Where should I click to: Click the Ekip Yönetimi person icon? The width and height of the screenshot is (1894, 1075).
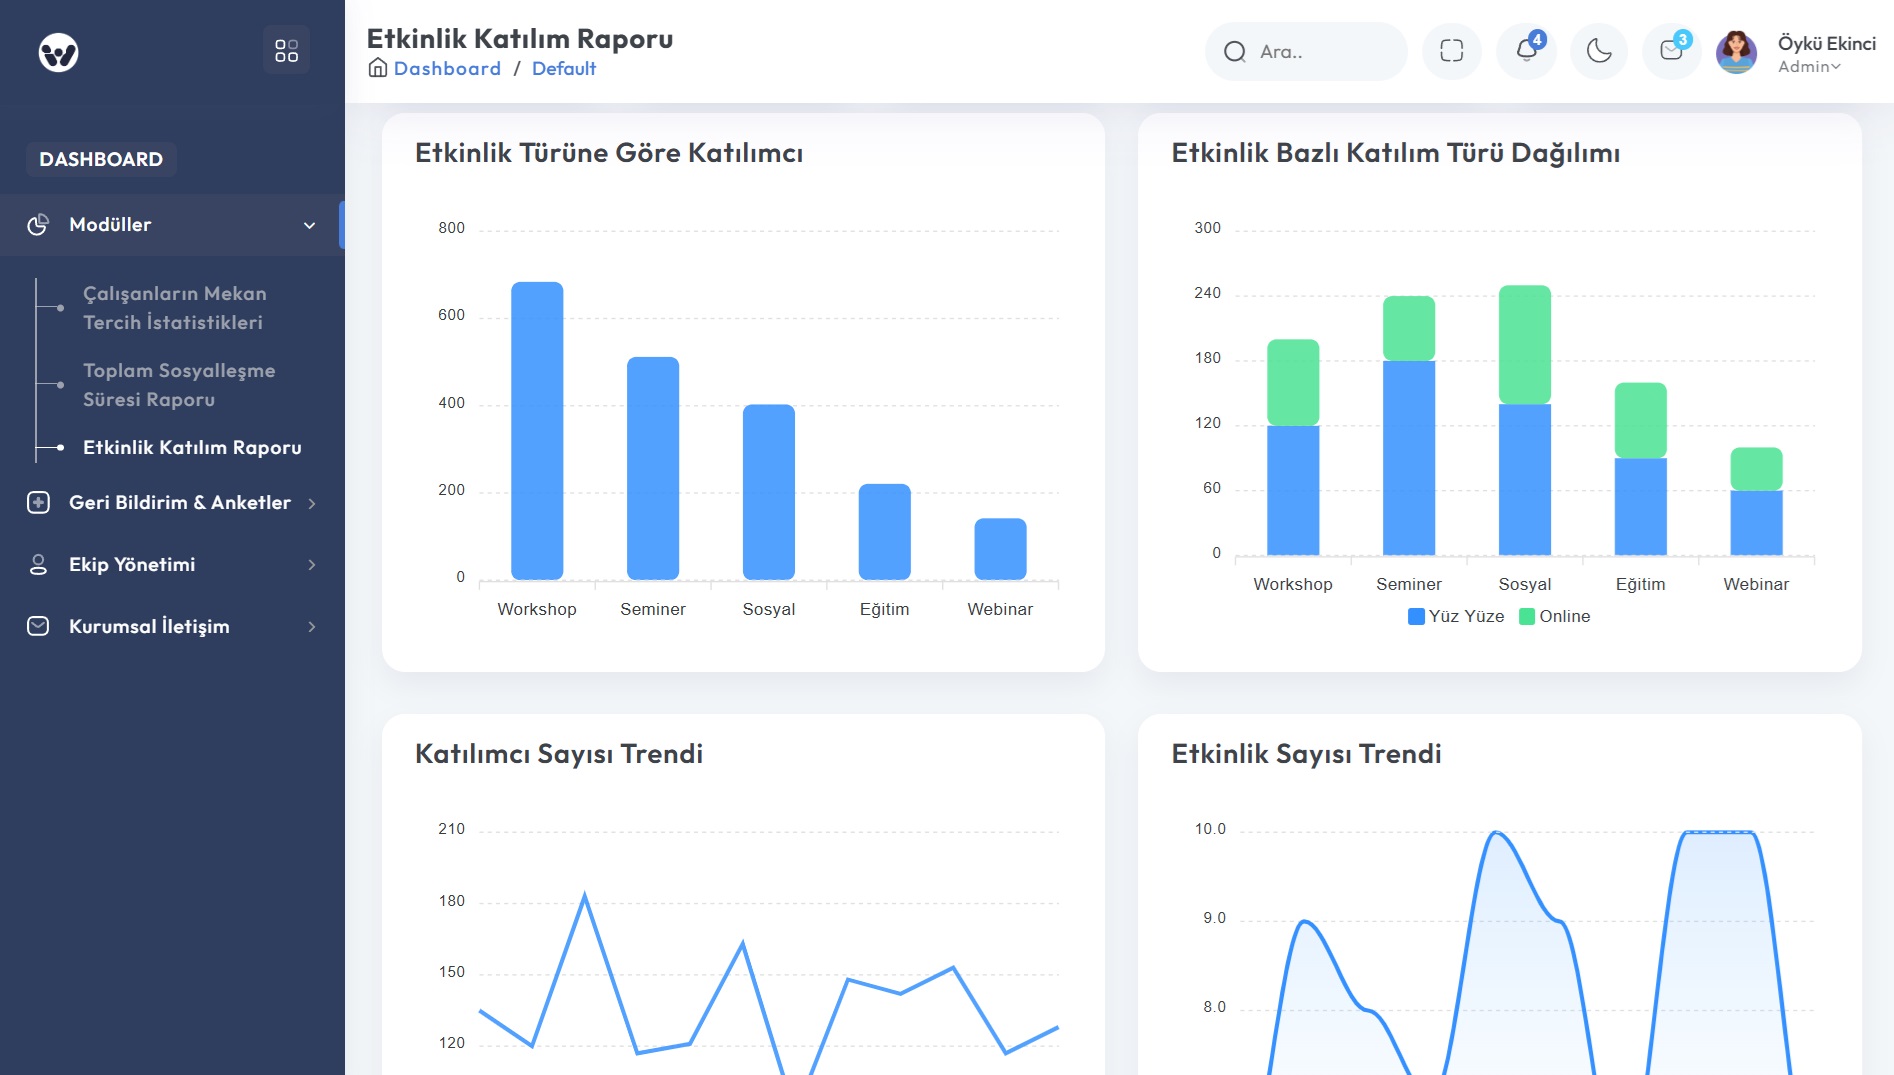coord(38,565)
